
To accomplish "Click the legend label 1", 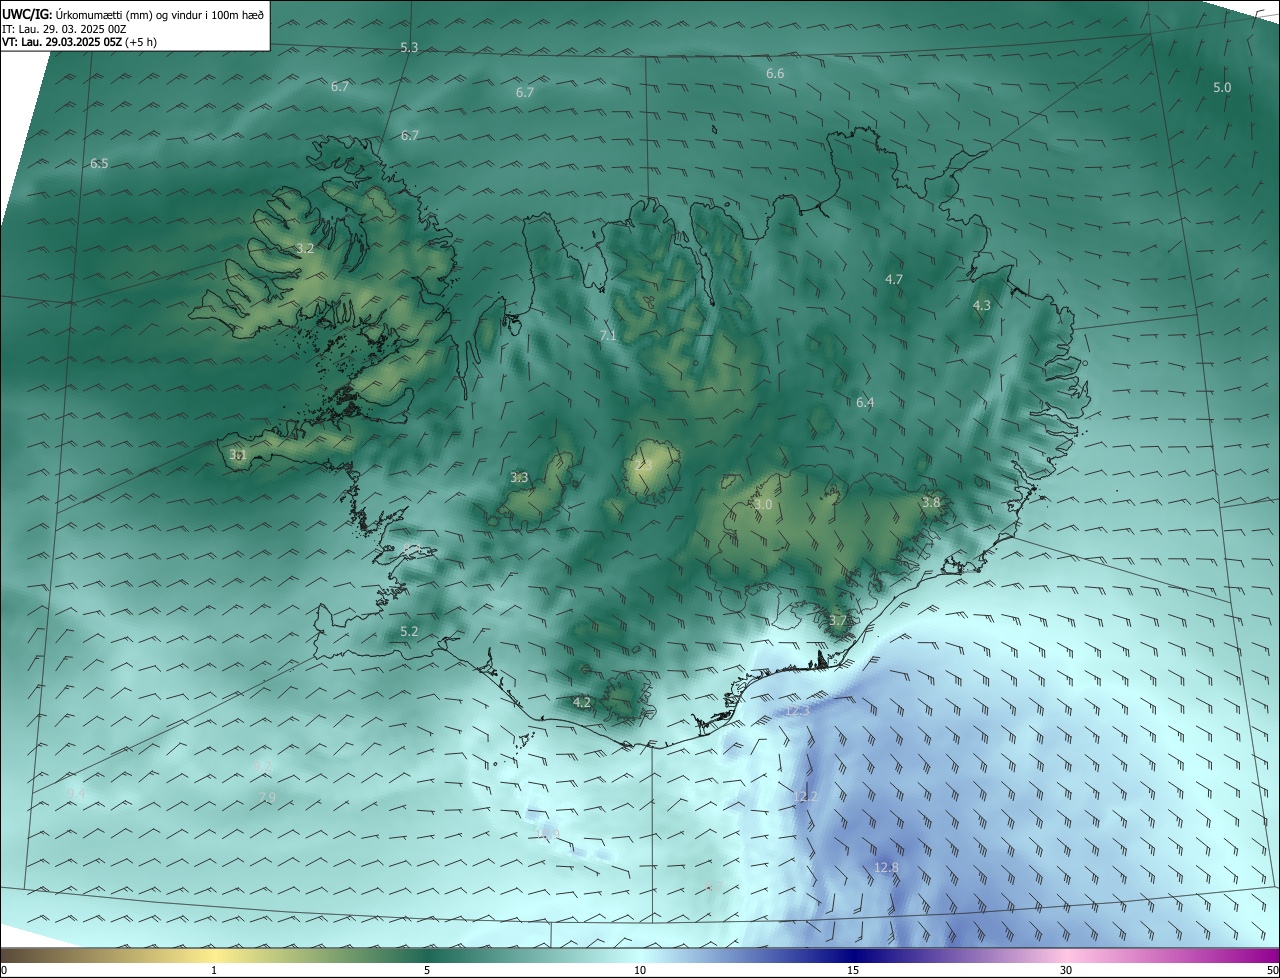I will coord(214,970).
